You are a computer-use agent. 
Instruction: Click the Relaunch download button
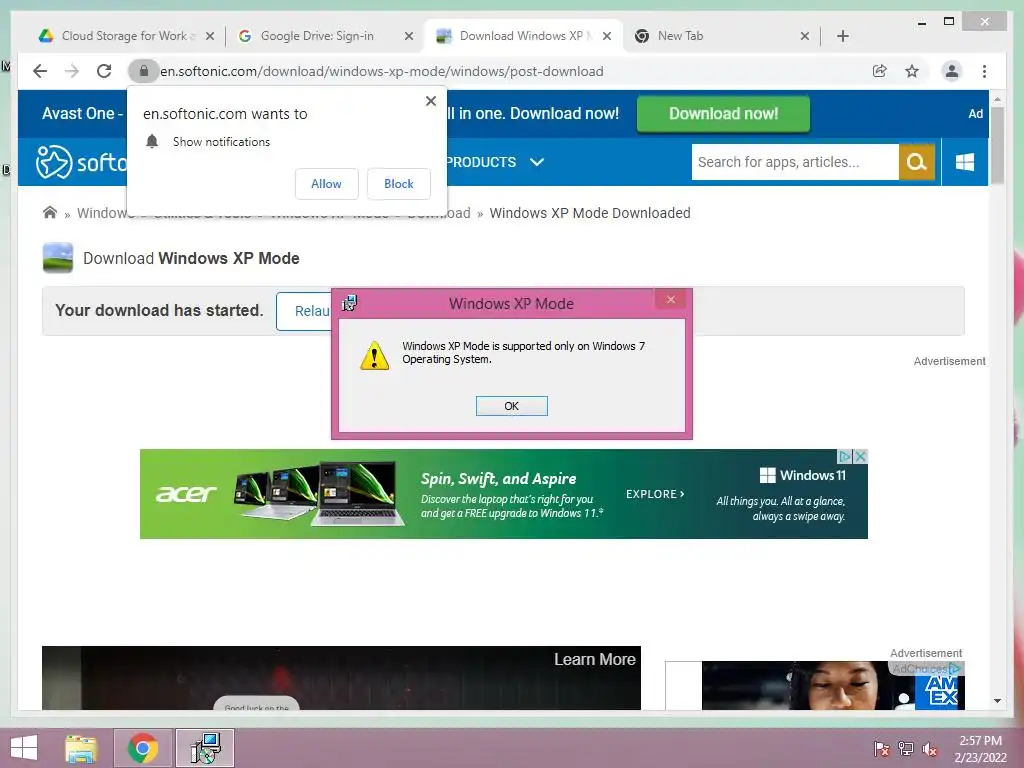point(304,311)
